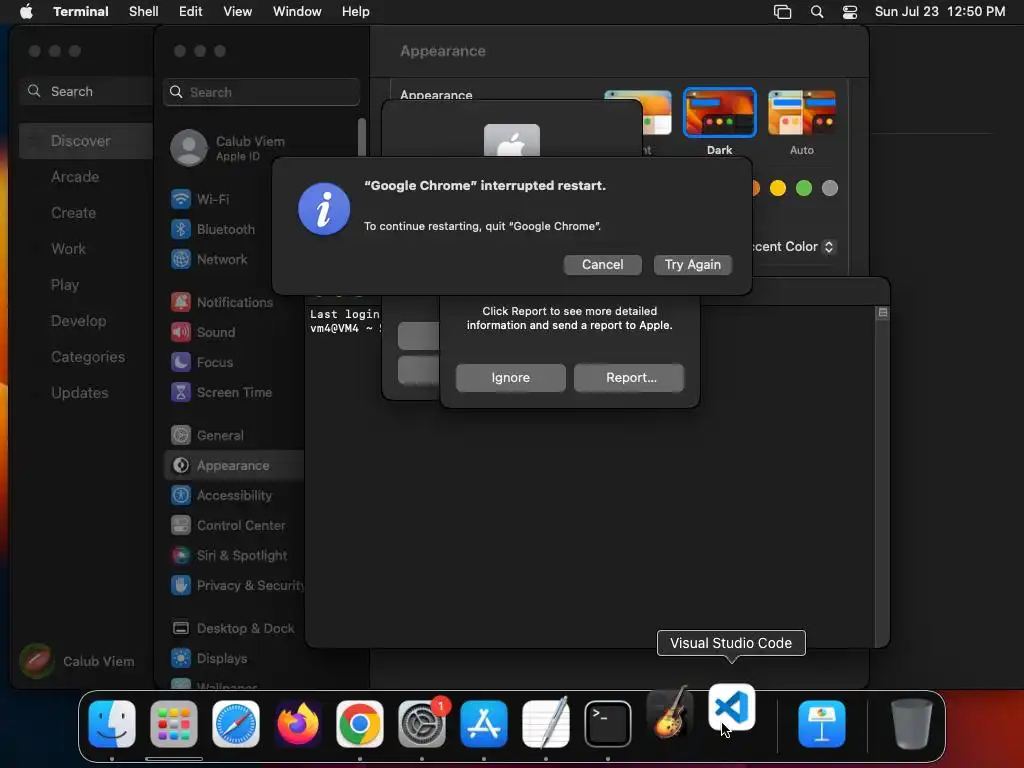Click App Store search field
This screenshot has width=1024, height=768.
(86, 91)
